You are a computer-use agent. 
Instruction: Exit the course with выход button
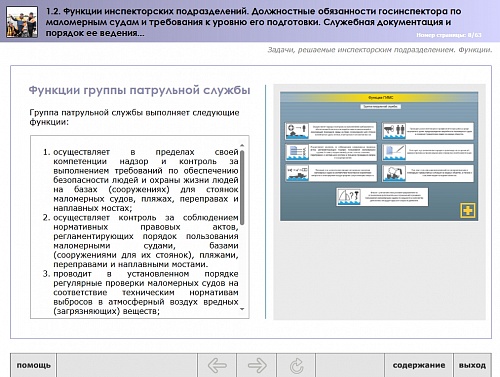[x=472, y=365]
